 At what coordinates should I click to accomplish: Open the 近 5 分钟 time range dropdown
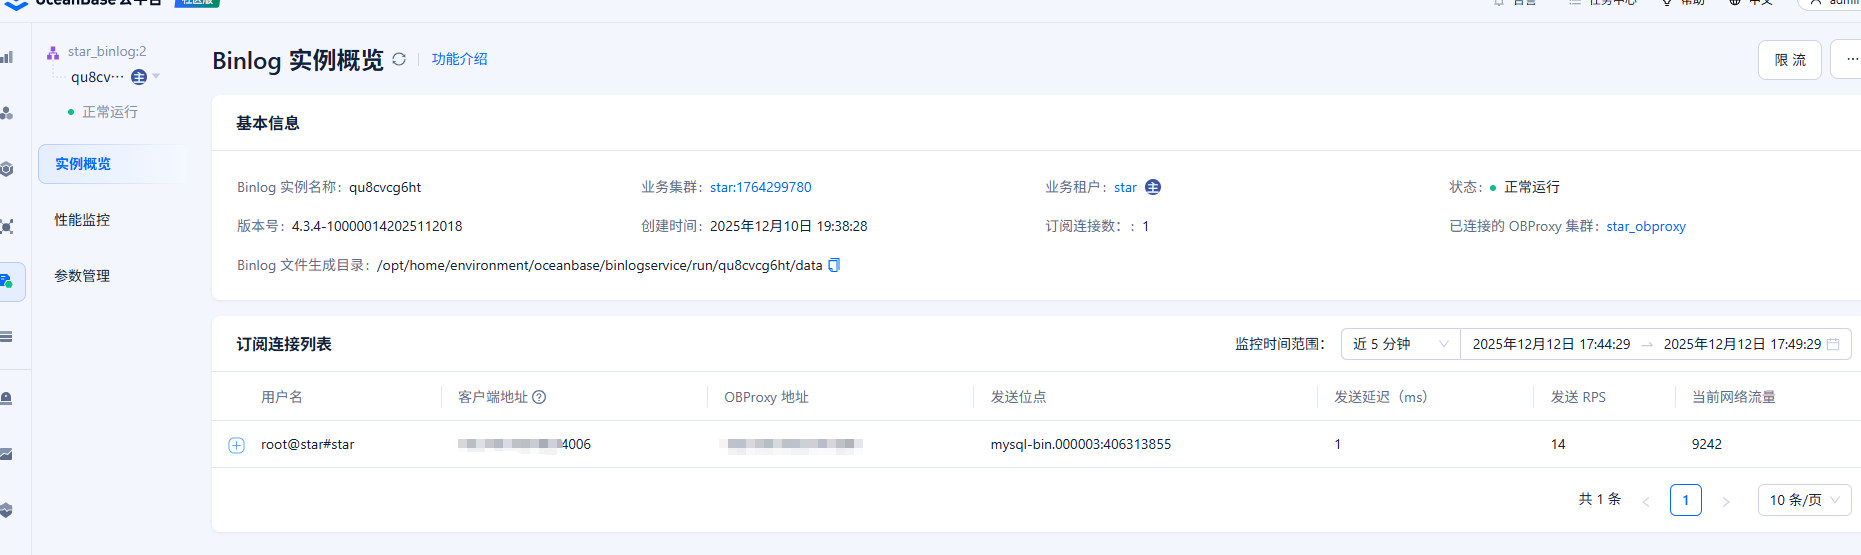[x=1400, y=344]
